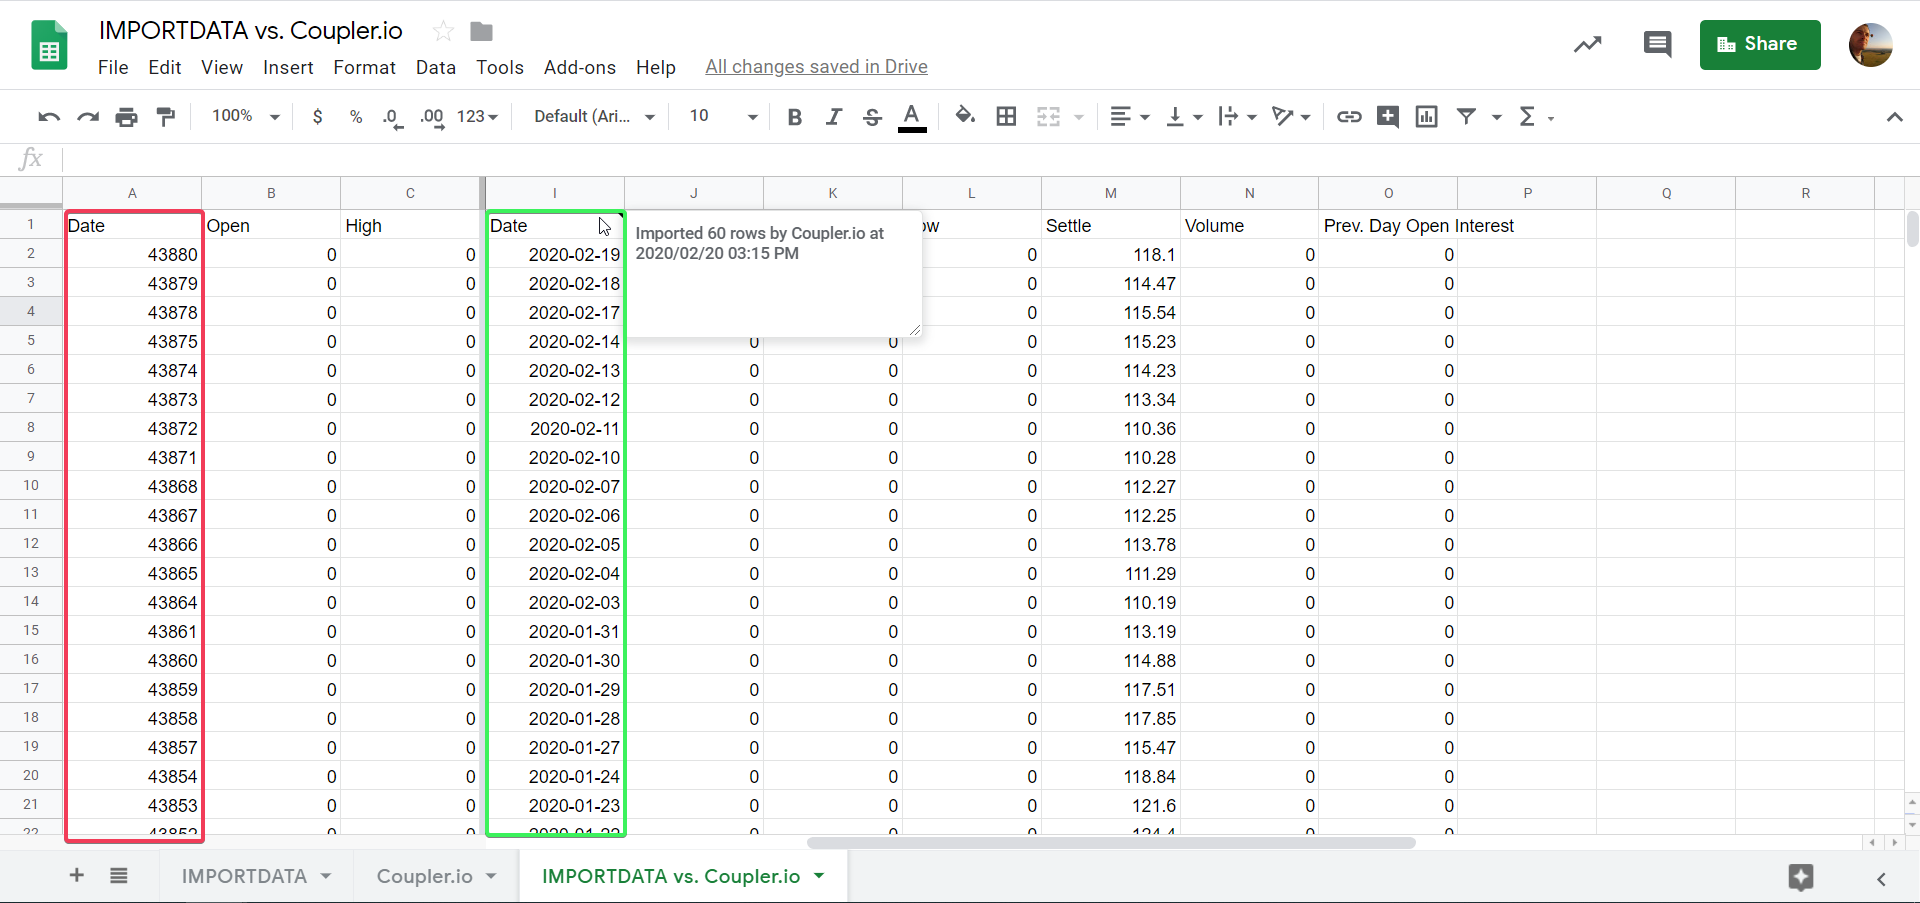Viewport: 1920px width, 903px height.
Task: Click the horizontal scrollbar
Action: tap(1111, 843)
